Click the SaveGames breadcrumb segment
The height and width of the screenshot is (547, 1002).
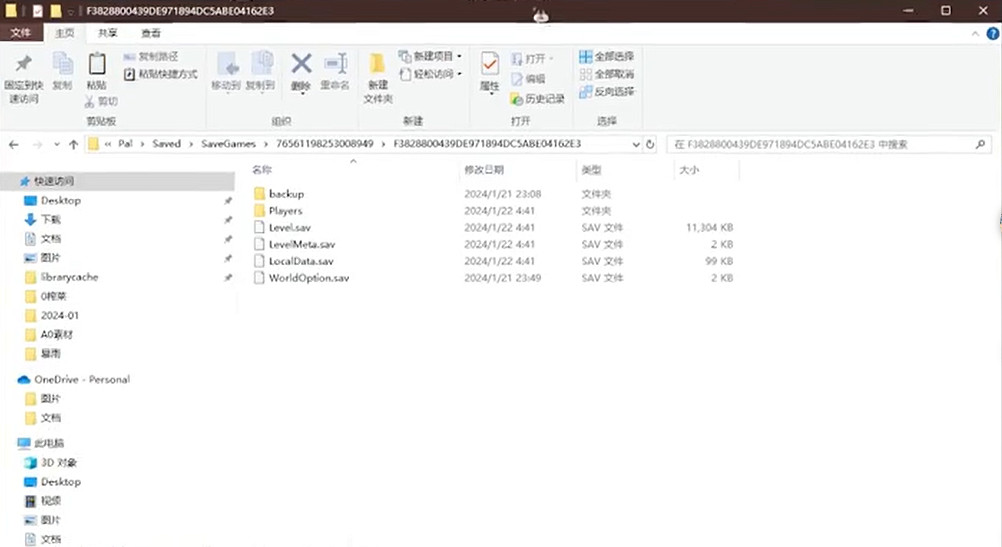tap(228, 144)
